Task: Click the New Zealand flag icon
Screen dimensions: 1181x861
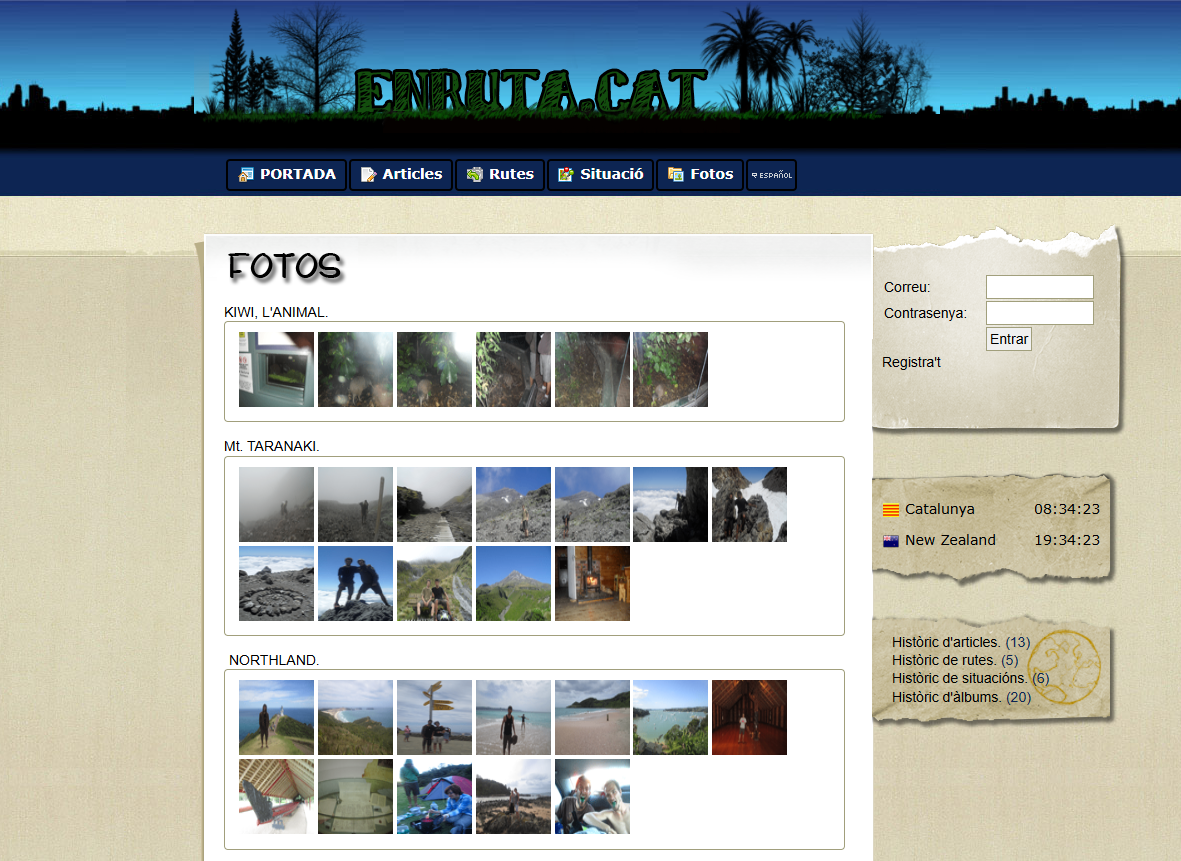Action: coord(891,541)
